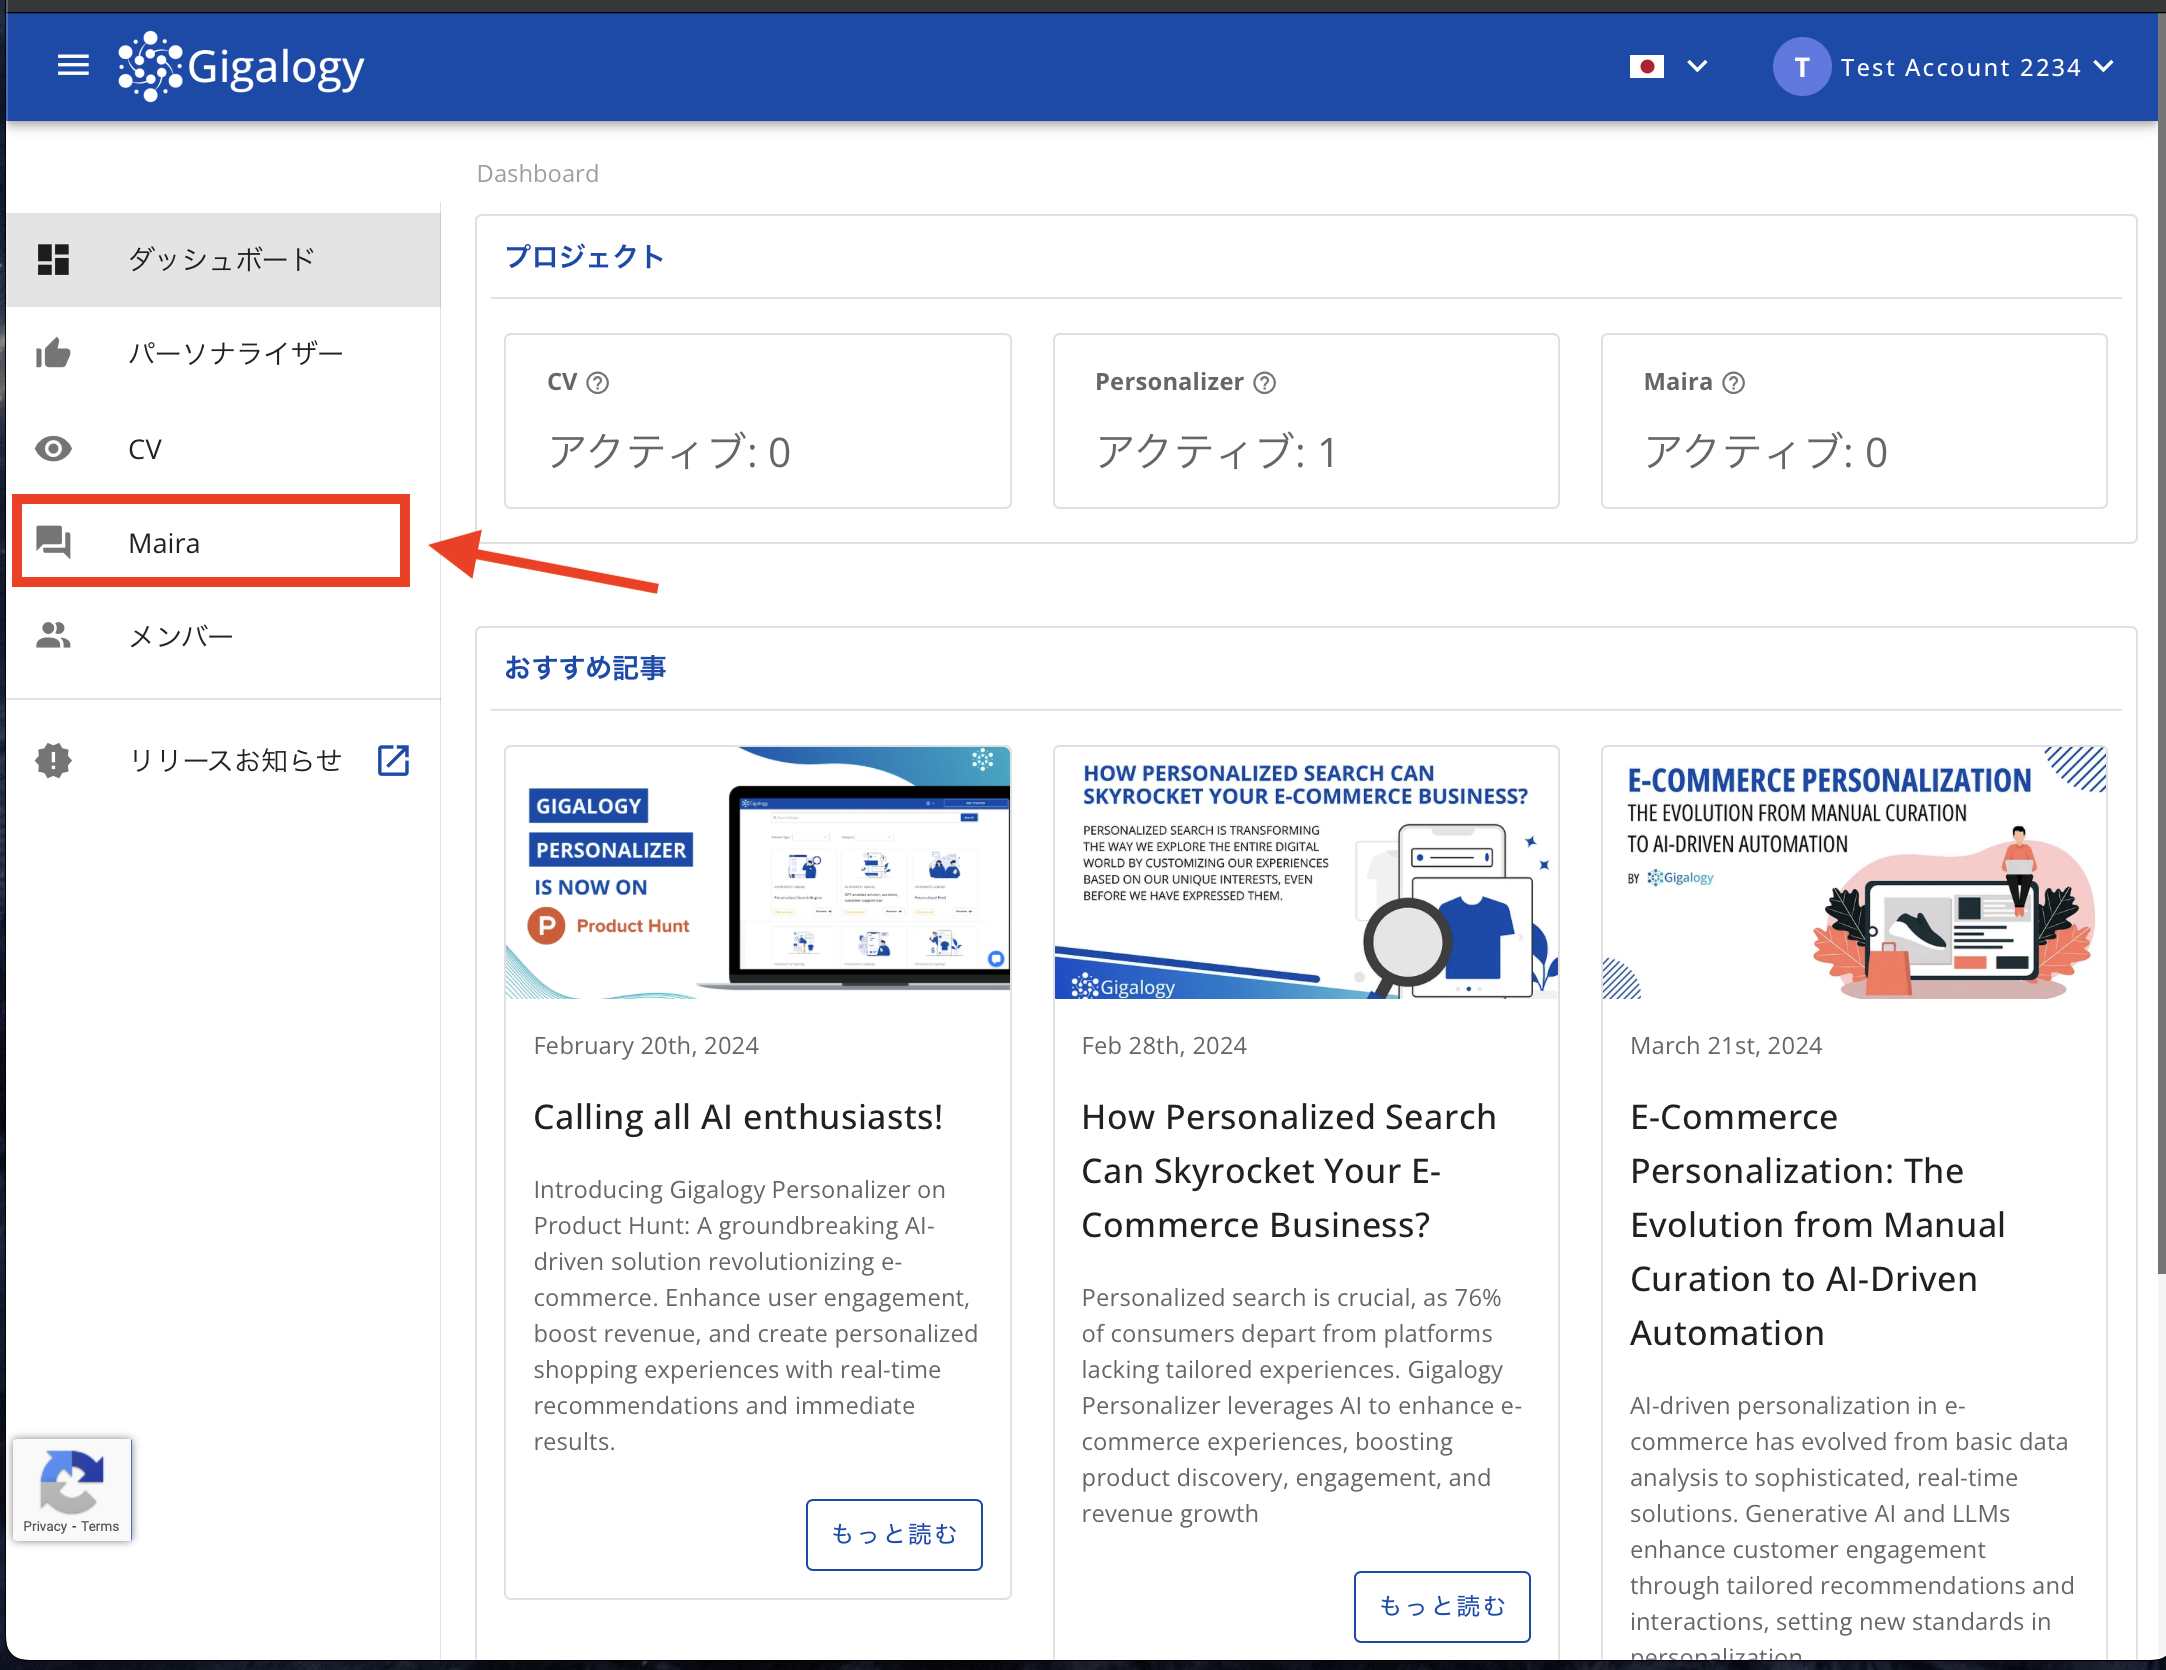Click the Personalizer help question-mark icon
The image size is (2166, 1670).
click(1265, 383)
